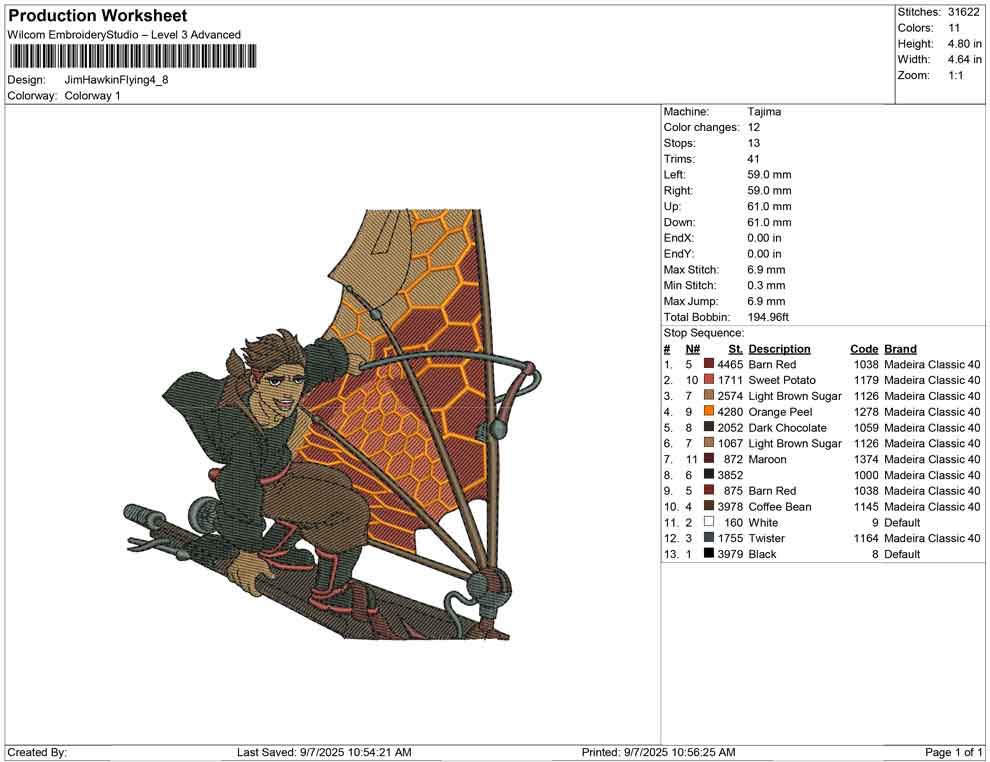This screenshot has height=762, width=990.
Task: Select the stitch count "4465"
Action: click(730, 364)
